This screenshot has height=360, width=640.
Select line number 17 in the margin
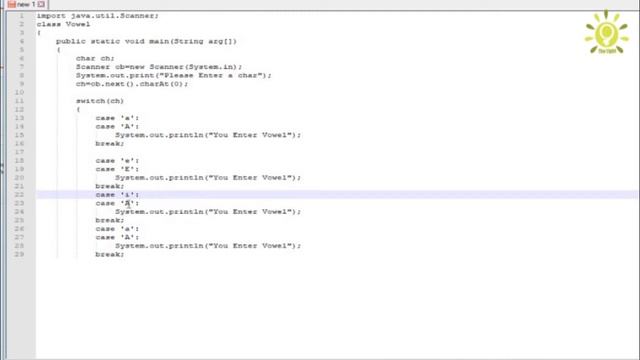[19, 152]
